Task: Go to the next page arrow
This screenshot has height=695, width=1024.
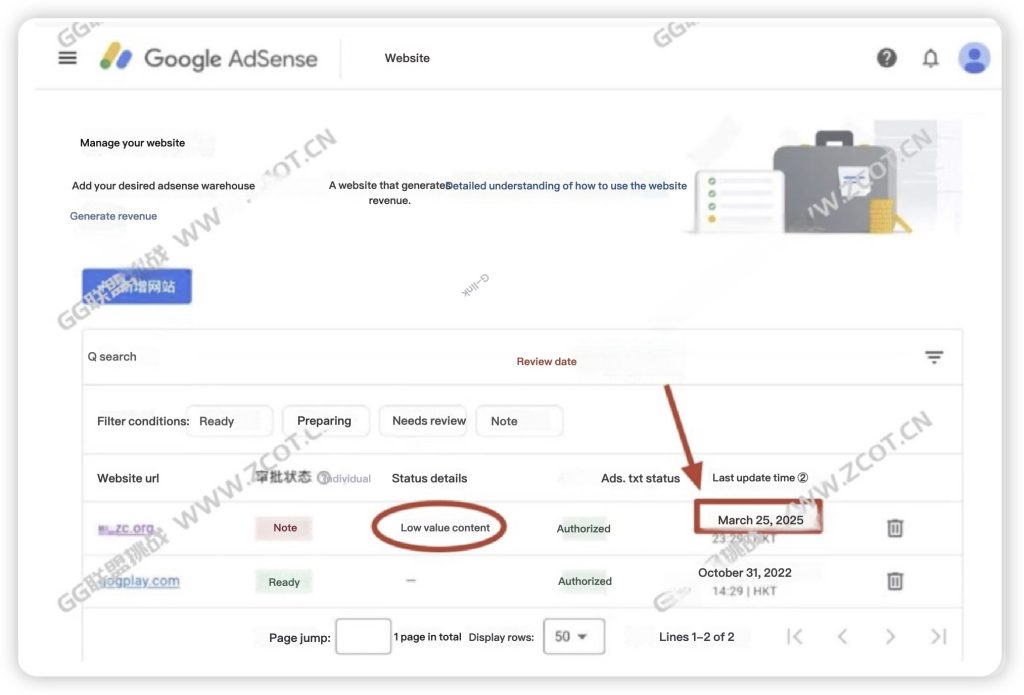Action: [890, 637]
